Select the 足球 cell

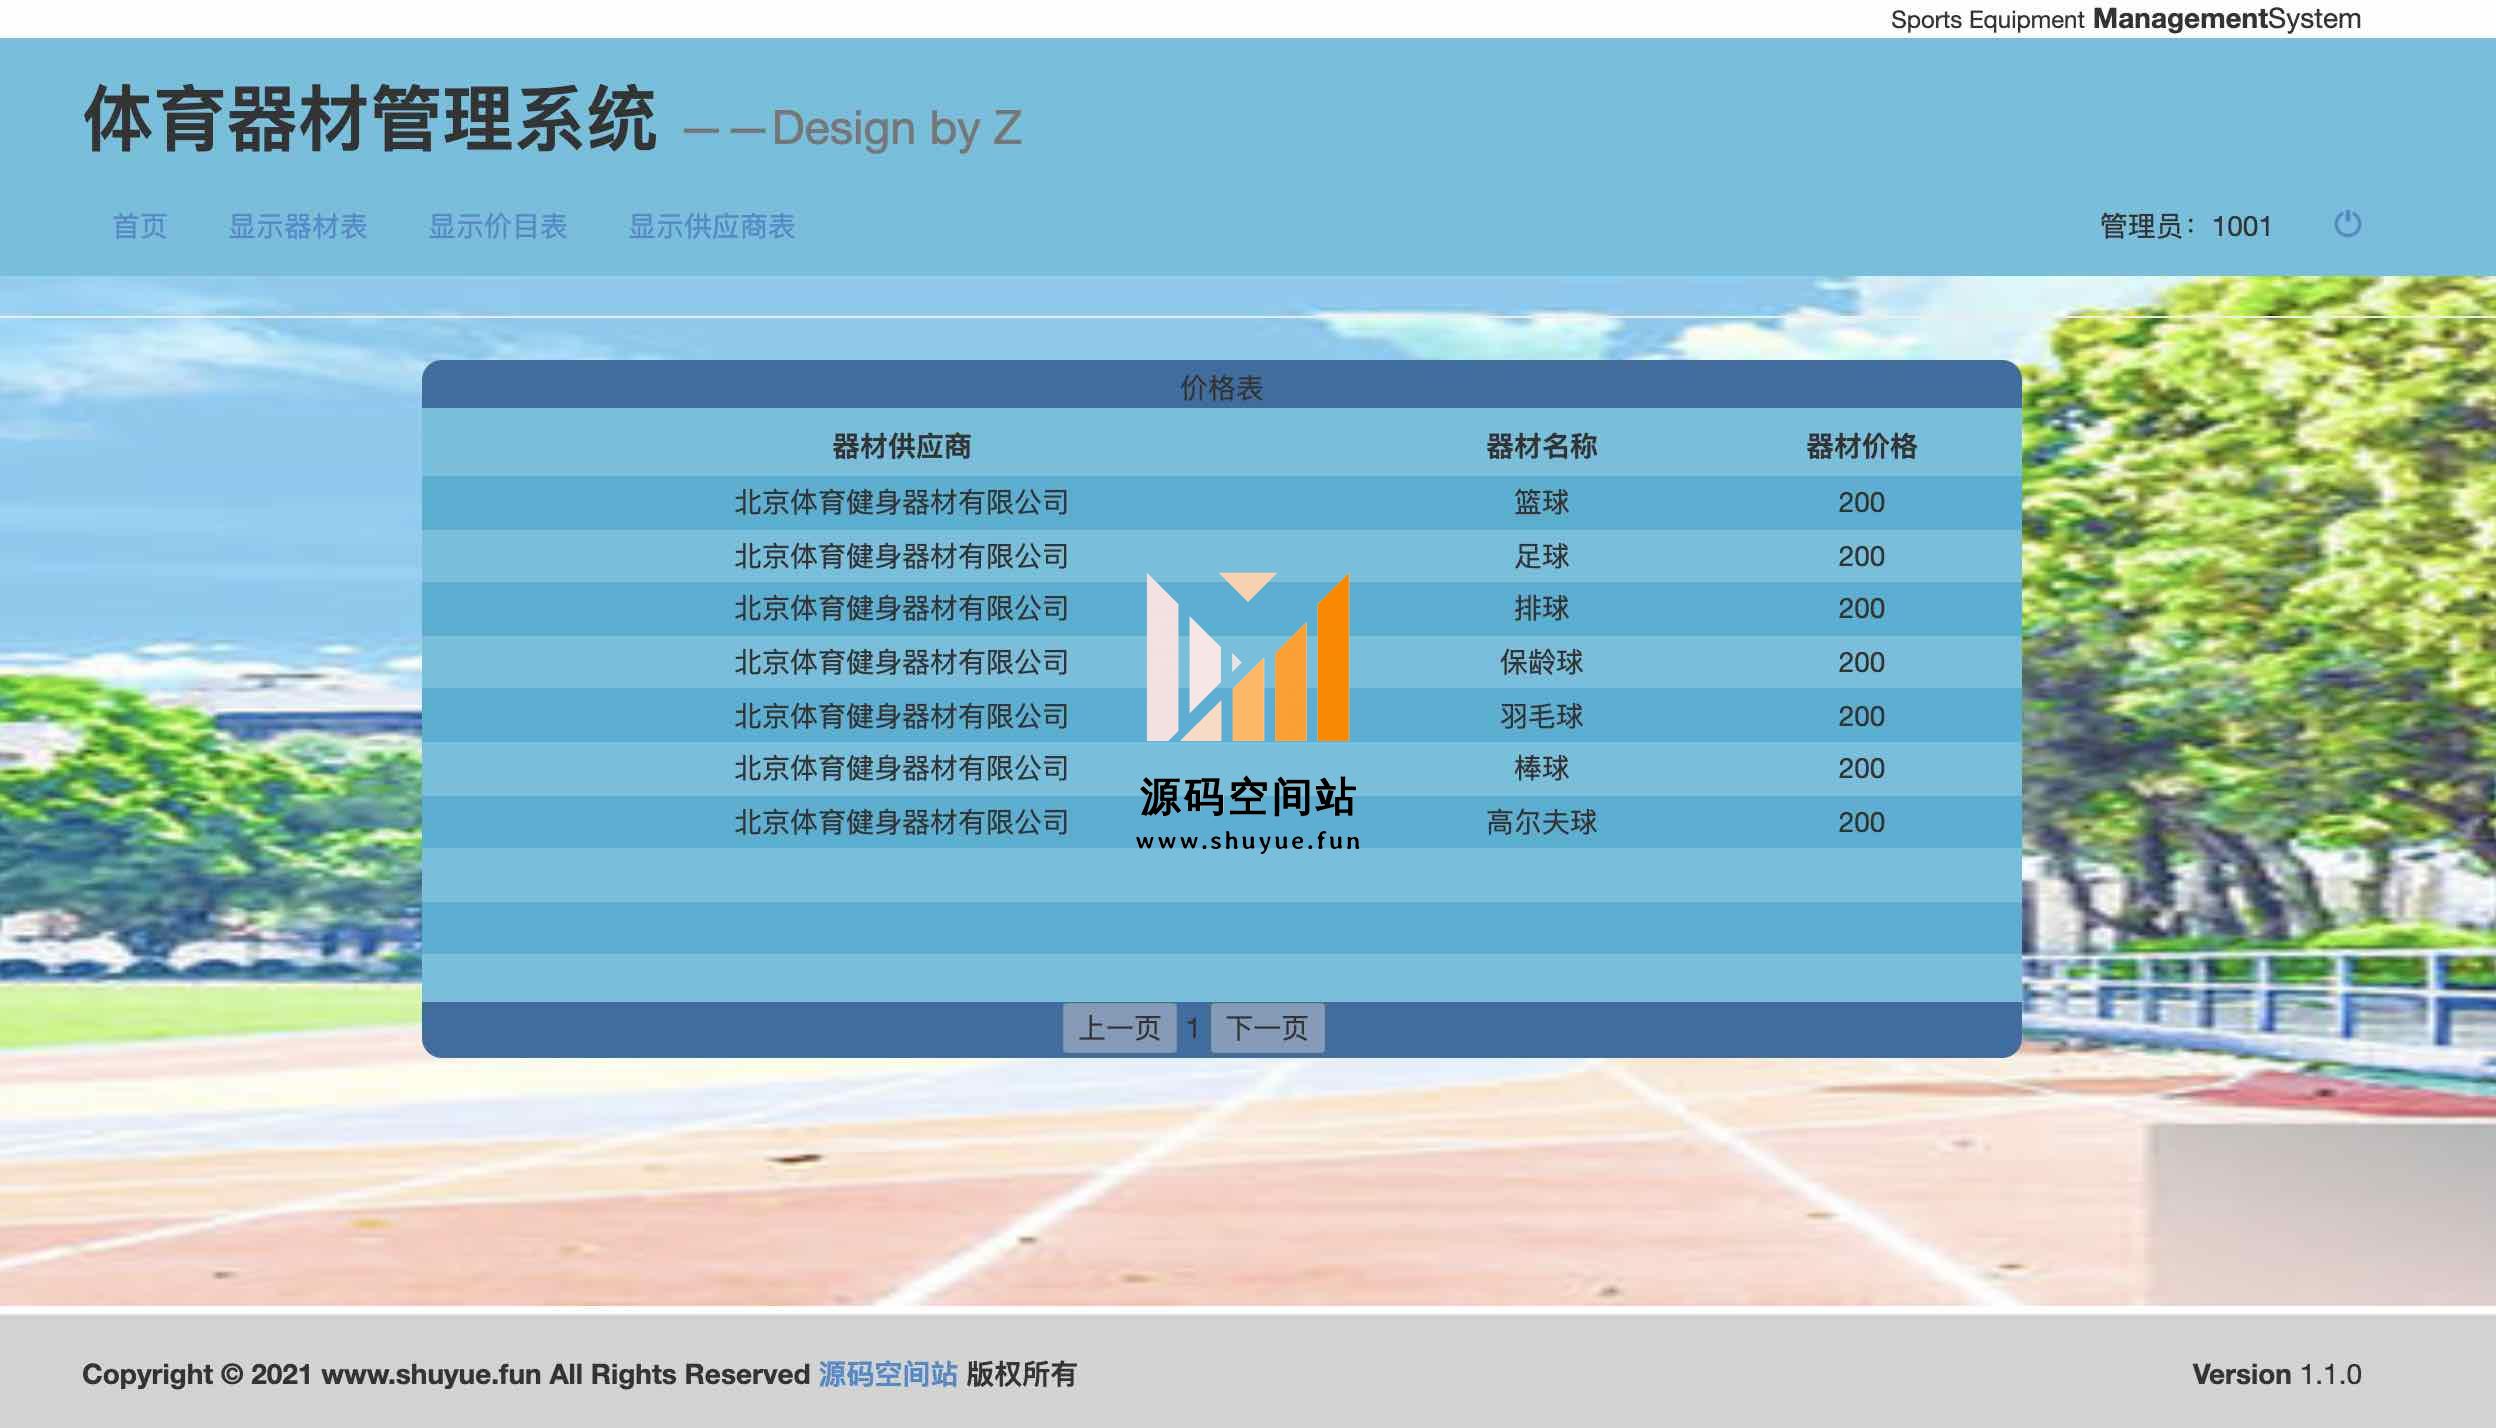tap(1541, 556)
